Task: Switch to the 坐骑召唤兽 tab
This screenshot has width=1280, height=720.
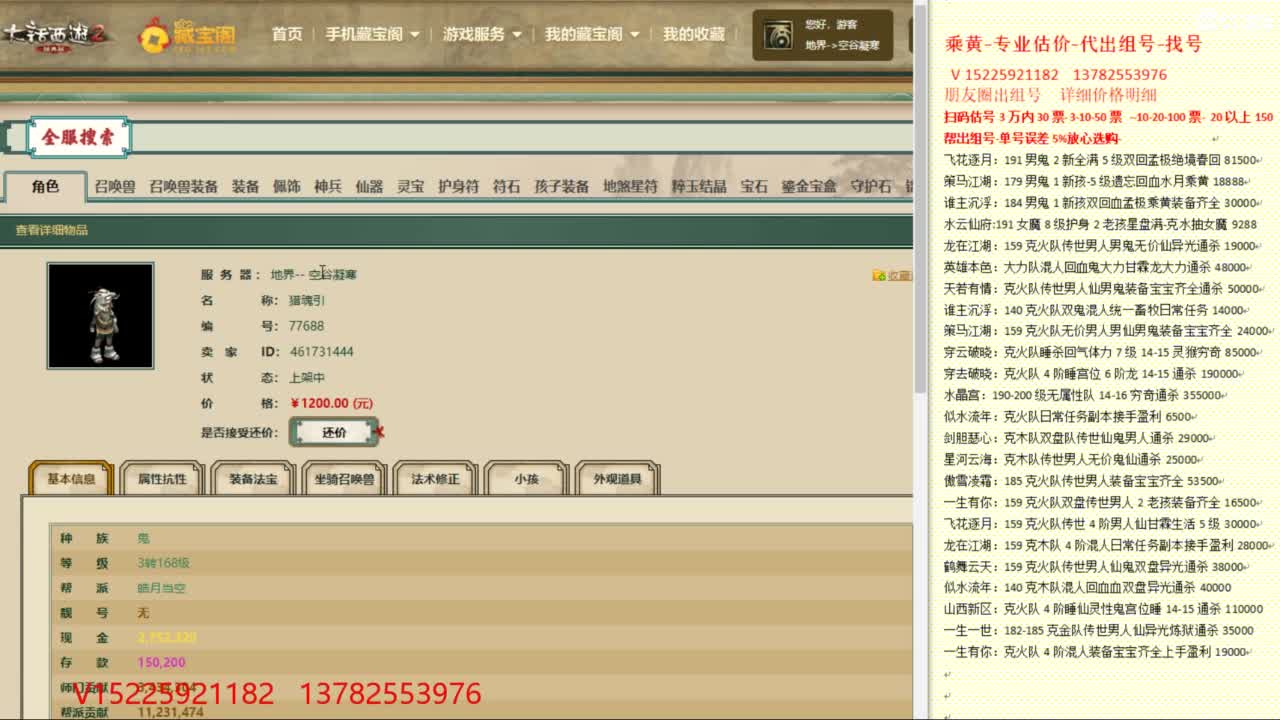Action: pos(344,479)
